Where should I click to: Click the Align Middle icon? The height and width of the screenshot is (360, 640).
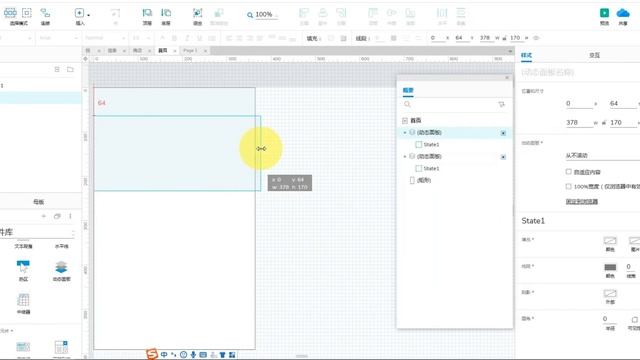coord(391,13)
